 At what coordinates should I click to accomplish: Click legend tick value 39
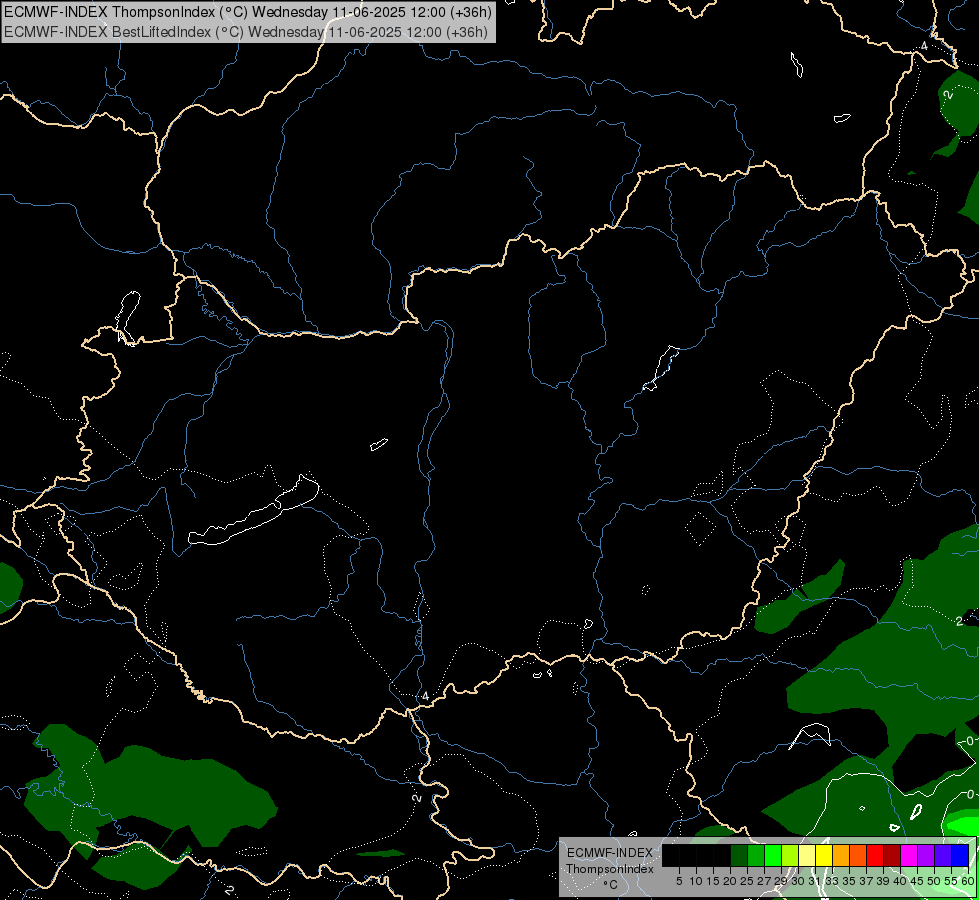click(x=883, y=881)
